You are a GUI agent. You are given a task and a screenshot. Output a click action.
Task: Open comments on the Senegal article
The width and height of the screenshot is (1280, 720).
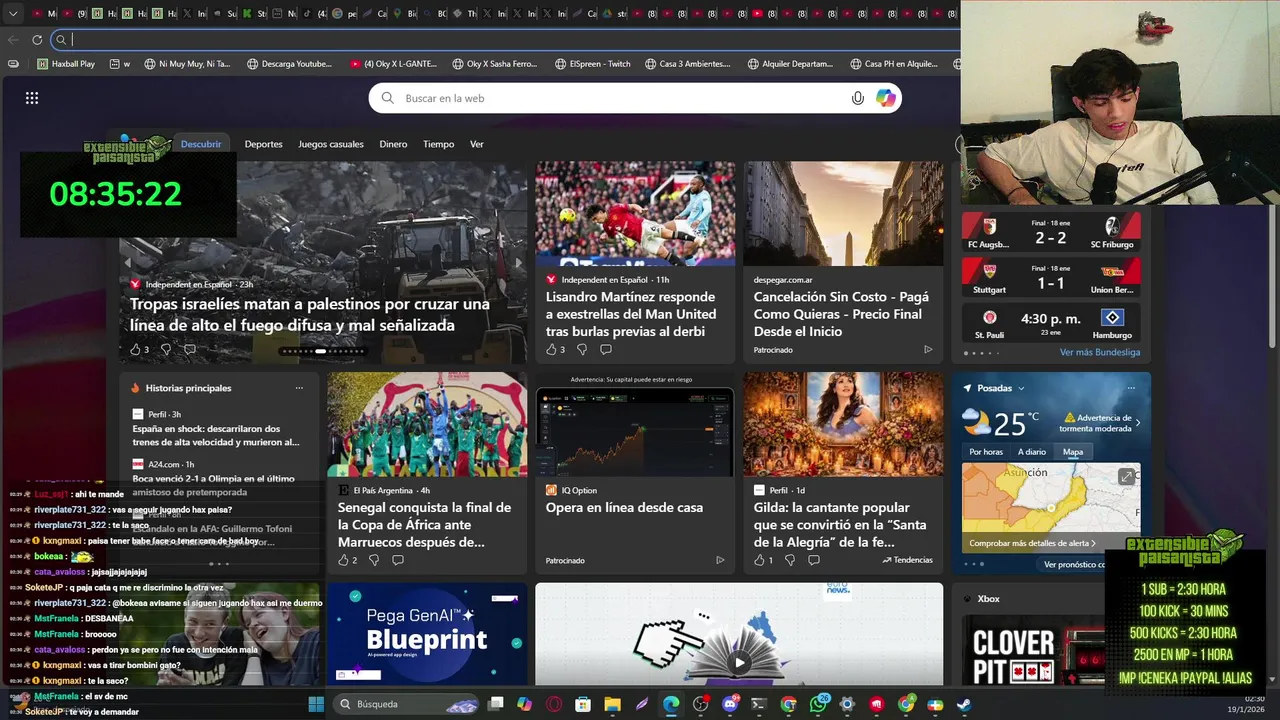(x=398, y=560)
